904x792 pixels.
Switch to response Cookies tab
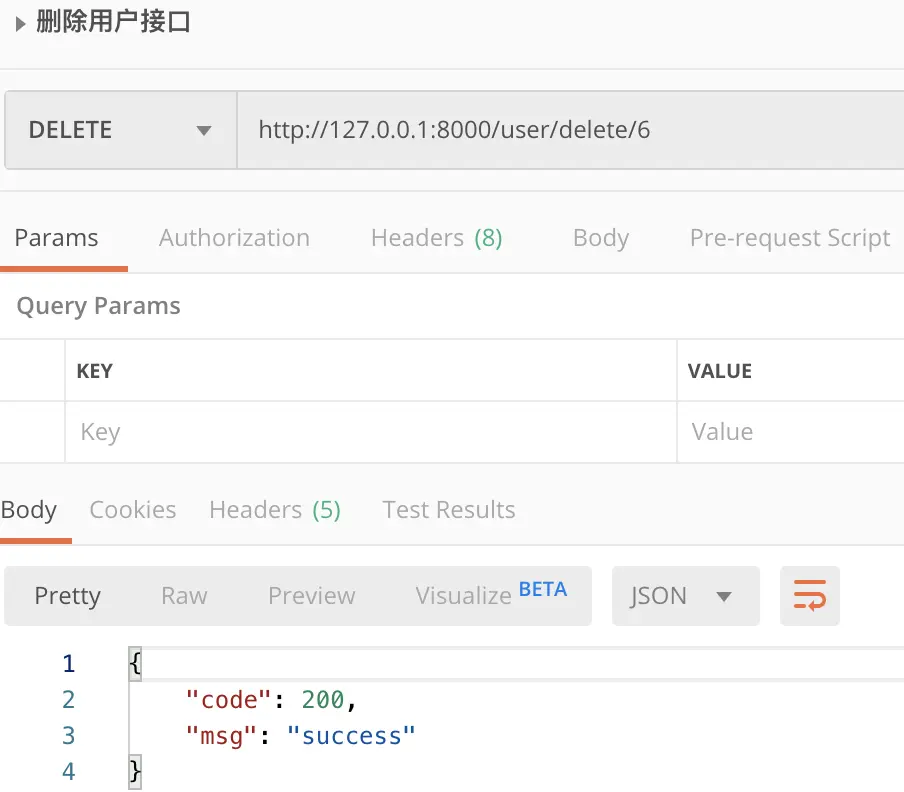[x=133, y=510]
